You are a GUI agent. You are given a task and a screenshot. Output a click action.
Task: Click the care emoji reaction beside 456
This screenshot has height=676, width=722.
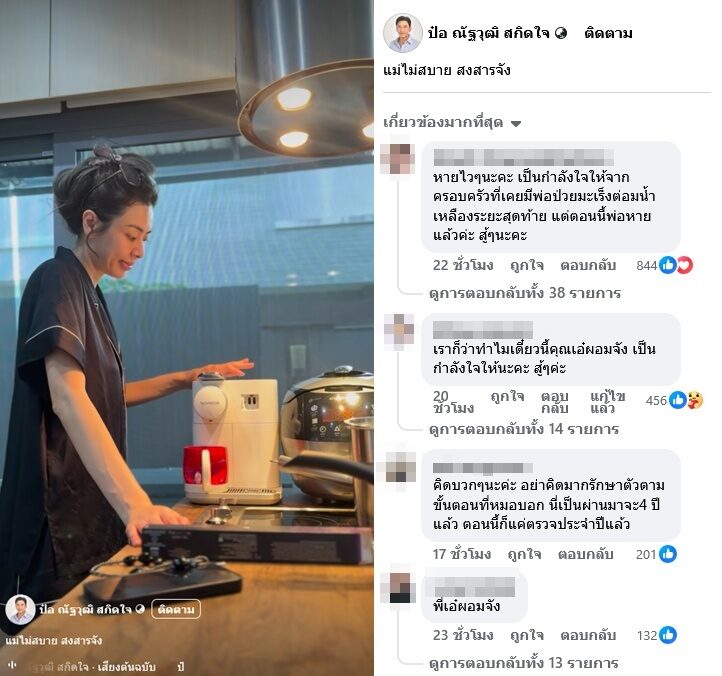click(694, 400)
